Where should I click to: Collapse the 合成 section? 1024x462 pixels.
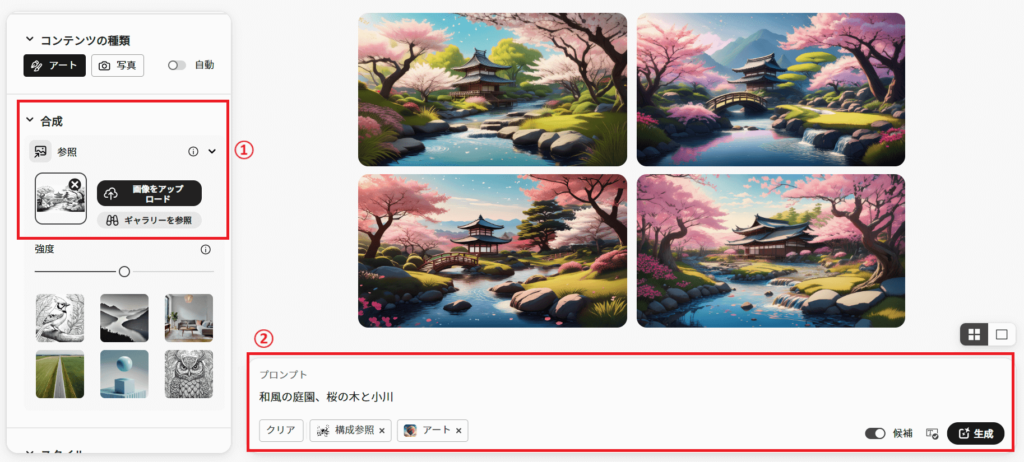click(x=29, y=120)
